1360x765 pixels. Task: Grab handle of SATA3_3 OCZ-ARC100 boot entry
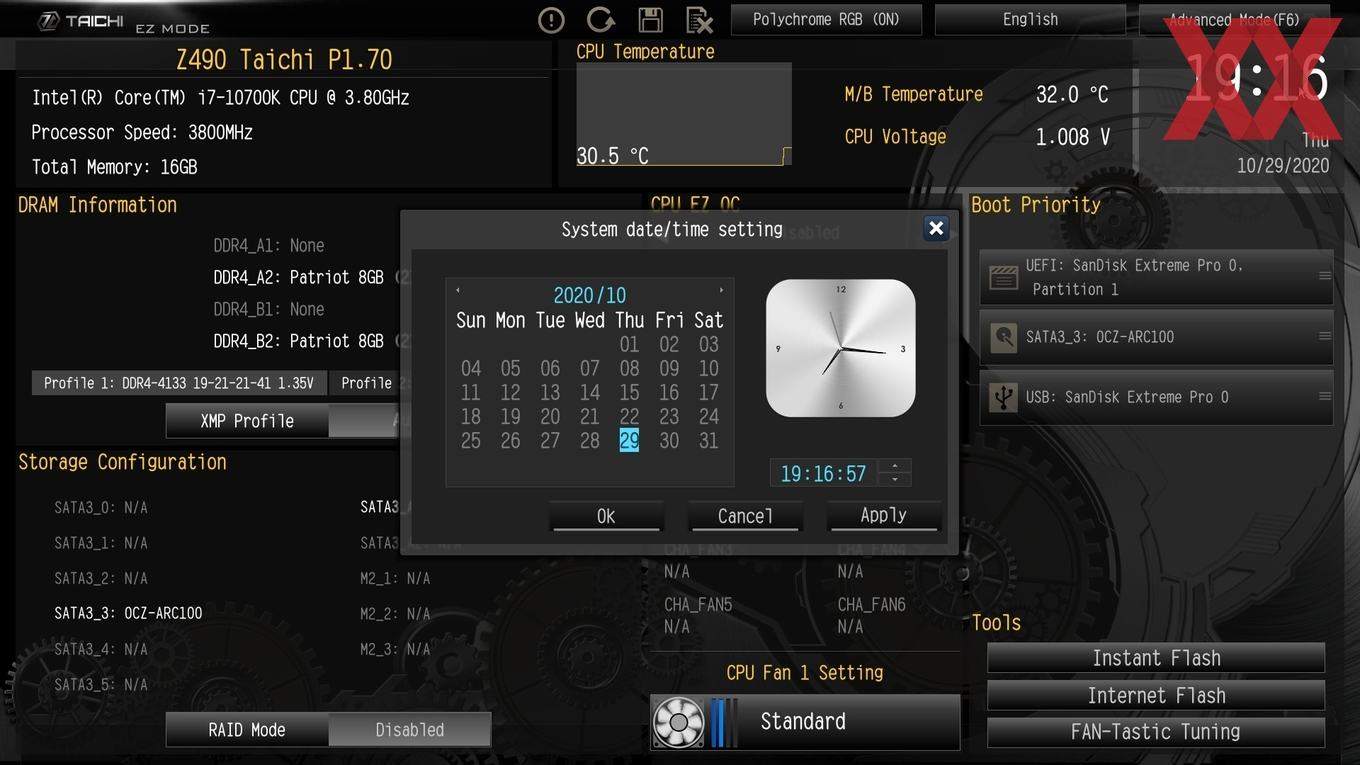pos(1324,337)
